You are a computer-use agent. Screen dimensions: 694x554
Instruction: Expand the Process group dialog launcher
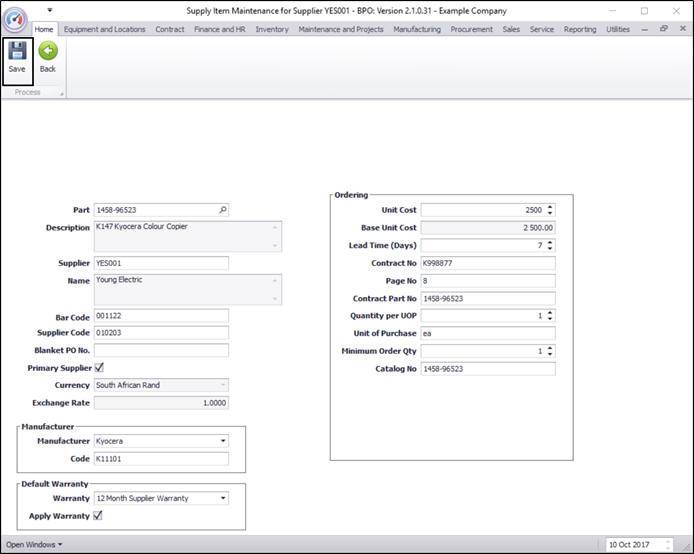tap(62, 93)
